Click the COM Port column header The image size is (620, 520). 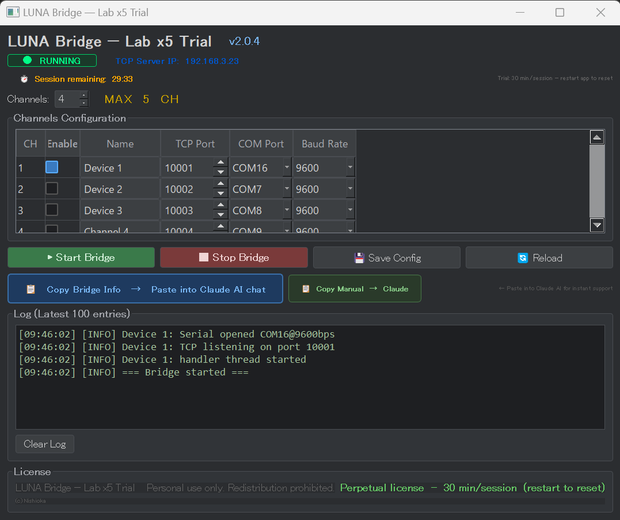[x=261, y=144]
